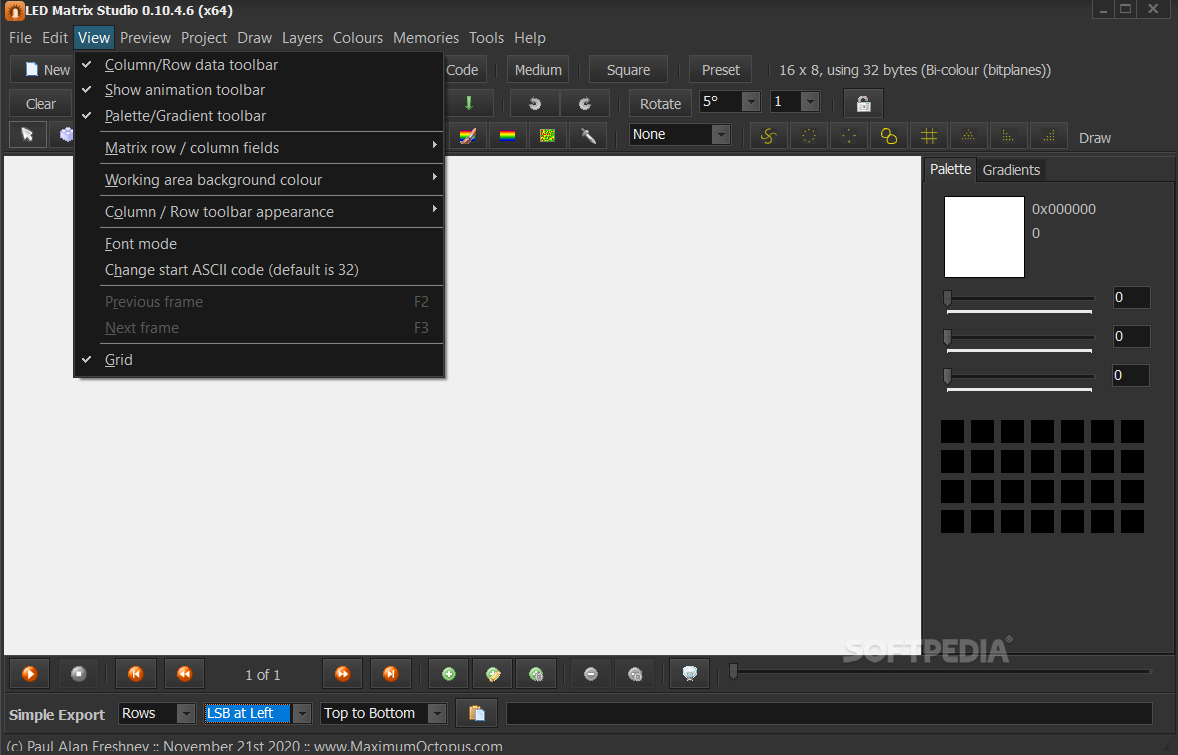Click the grey stop animation button

click(78, 674)
